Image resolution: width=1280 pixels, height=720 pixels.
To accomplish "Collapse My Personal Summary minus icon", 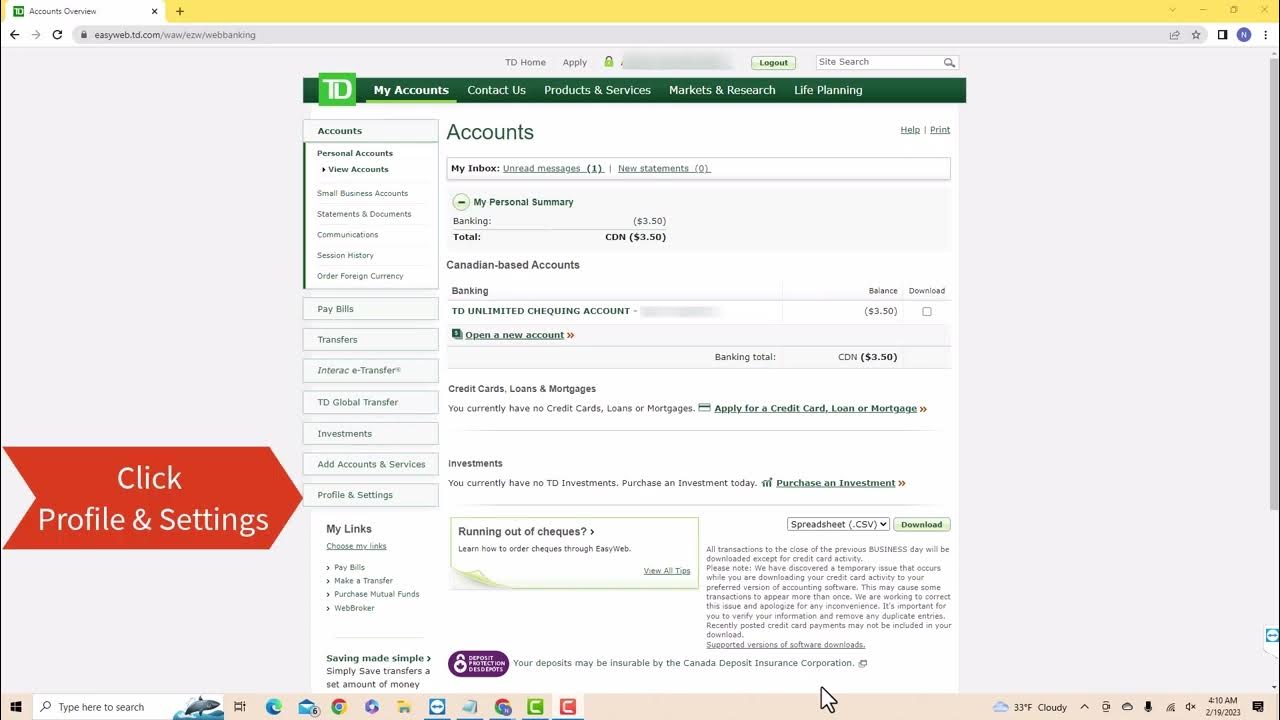I will pyautogui.click(x=461, y=202).
